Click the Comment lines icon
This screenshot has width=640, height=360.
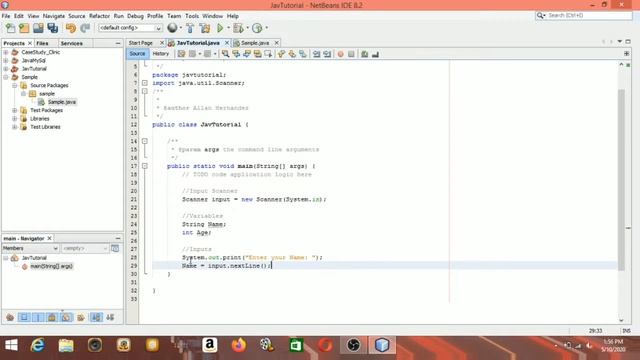point(364,54)
